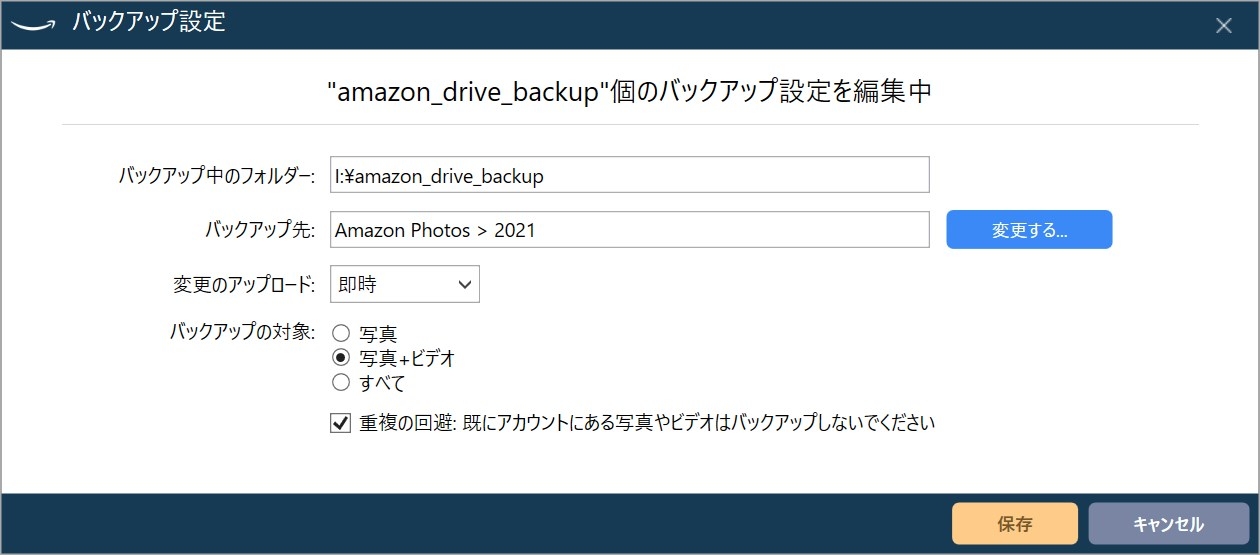
Task: Click the バックアップ先 label
Action: [x=259, y=230]
